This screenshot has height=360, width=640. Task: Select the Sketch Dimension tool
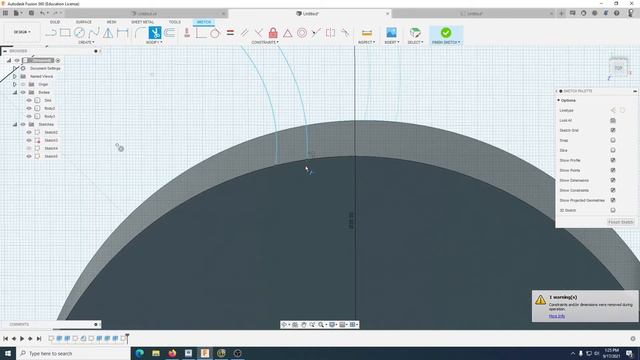[x=122, y=33]
